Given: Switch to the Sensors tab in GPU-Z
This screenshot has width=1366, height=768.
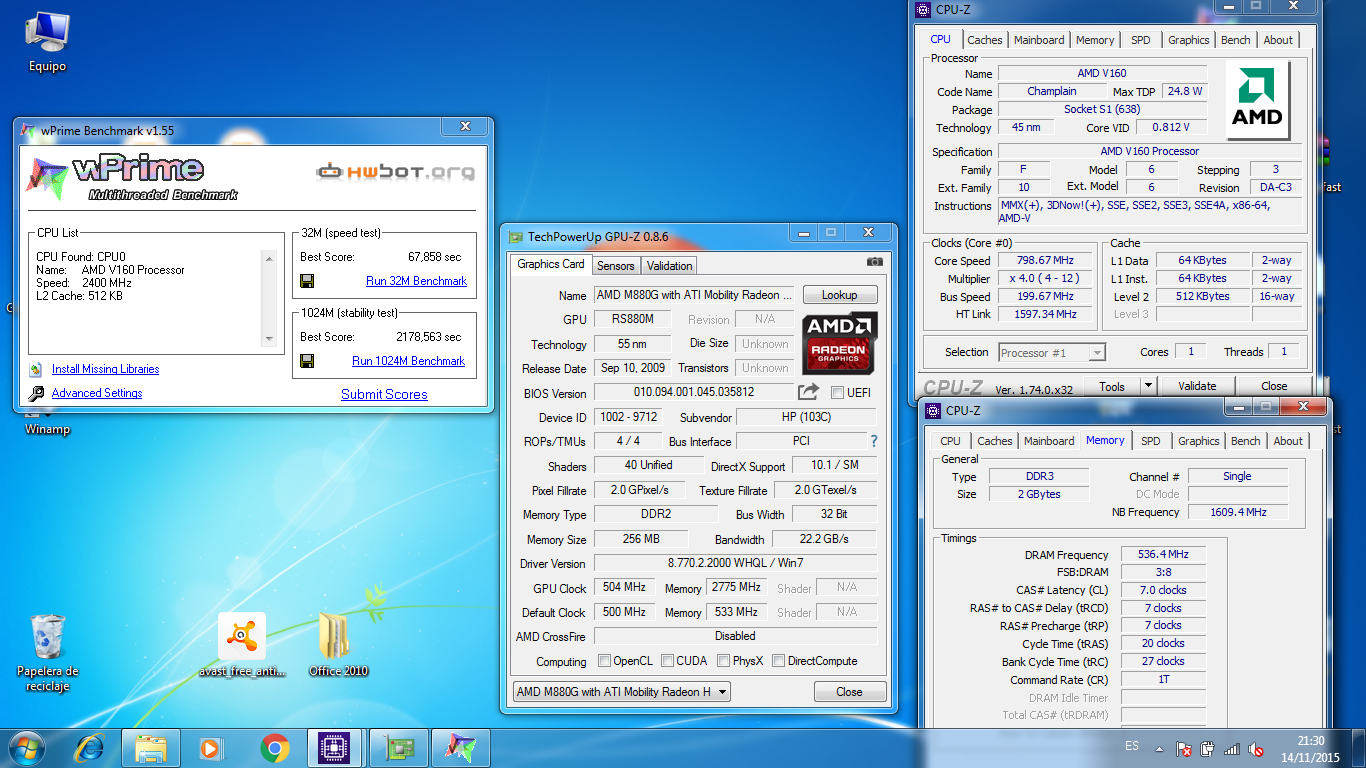Looking at the screenshot, I should pos(616,266).
